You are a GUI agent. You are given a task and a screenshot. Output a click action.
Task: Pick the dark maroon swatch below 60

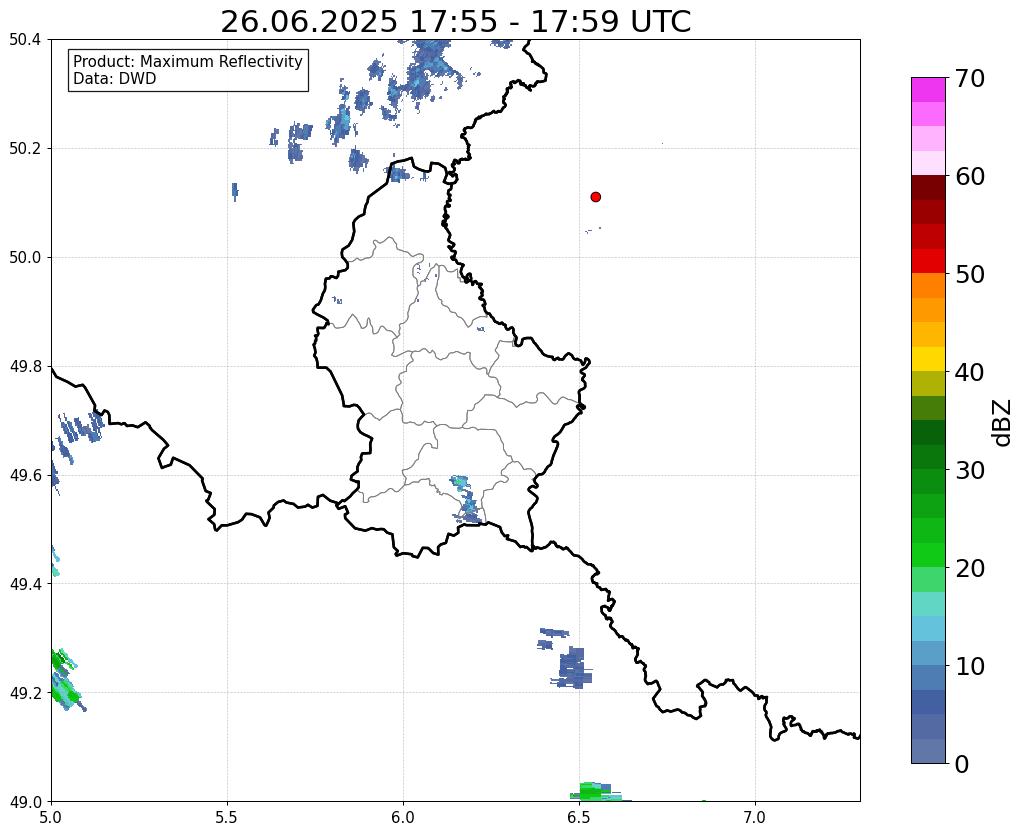[928, 188]
